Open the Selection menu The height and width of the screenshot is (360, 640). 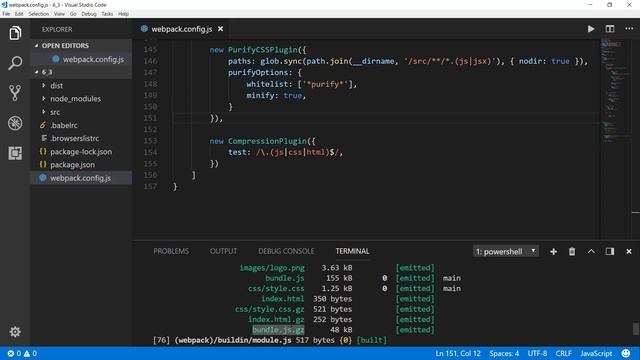coord(39,14)
